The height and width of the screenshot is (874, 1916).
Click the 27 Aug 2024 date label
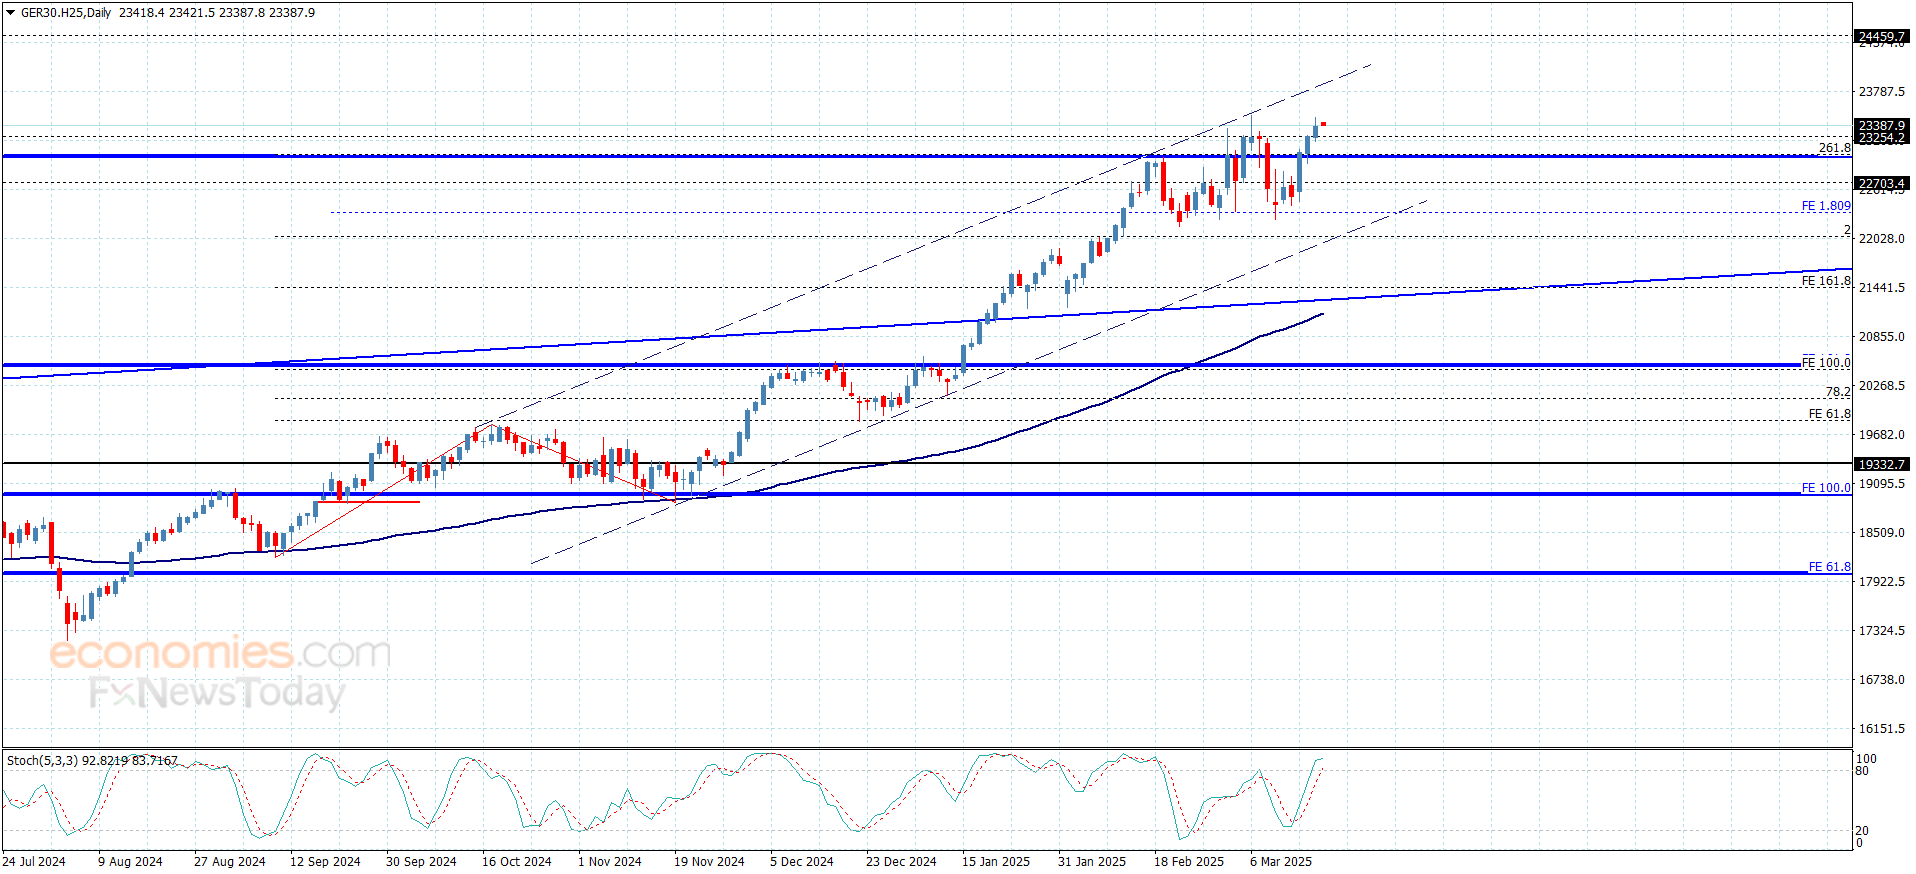click(230, 862)
